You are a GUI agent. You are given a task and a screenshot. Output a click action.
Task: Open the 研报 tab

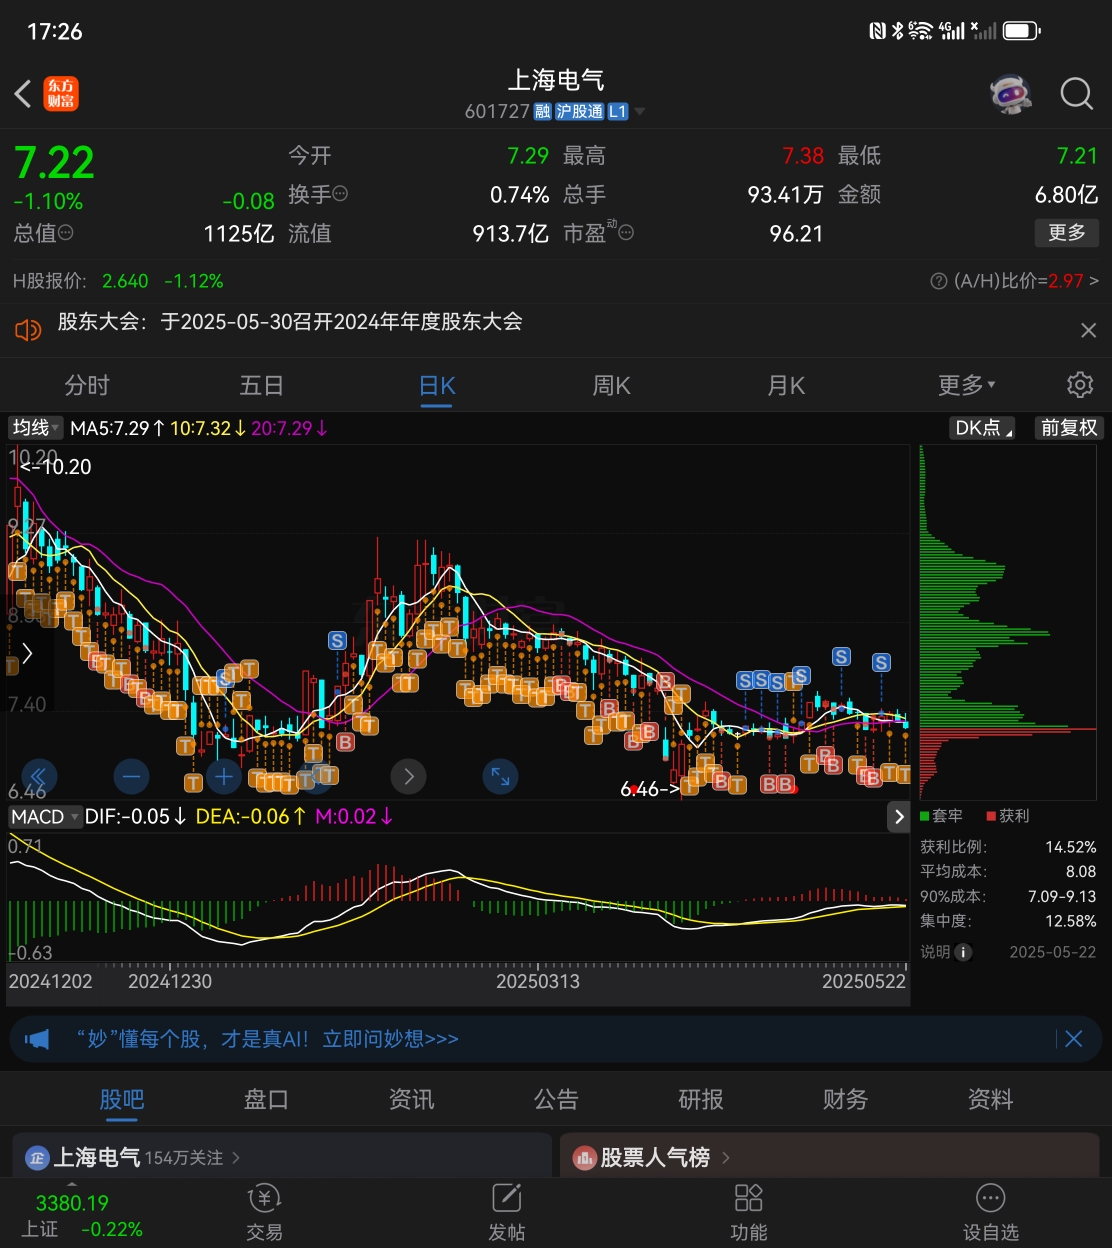(x=701, y=1100)
